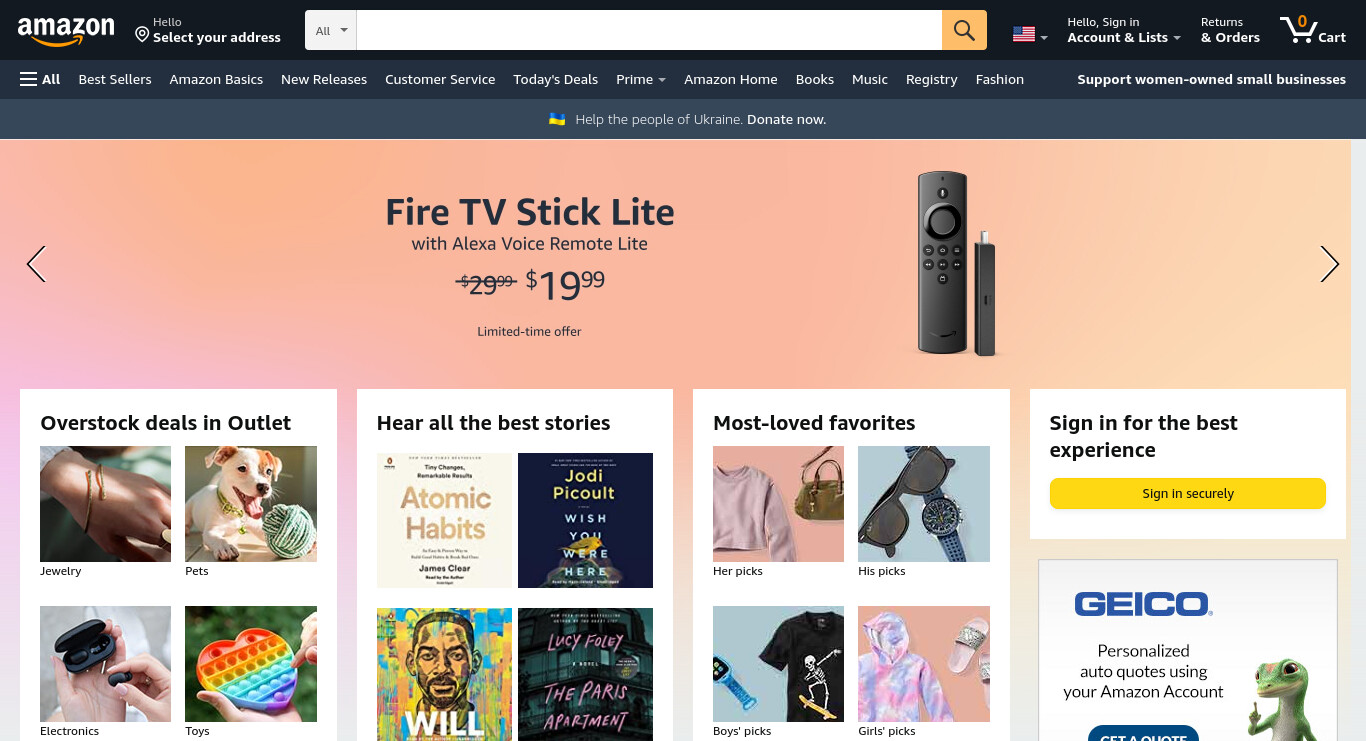This screenshot has width=1366, height=741.
Task: Open the shopping cart icon
Action: click(1313, 30)
